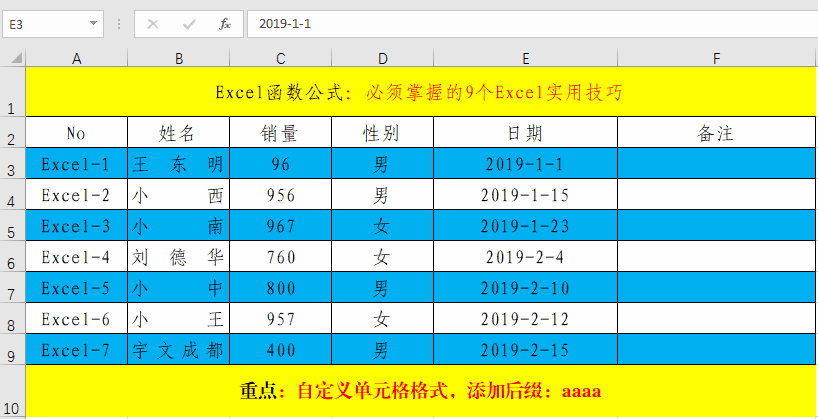This screenshot has height=419, width=818.
Task: Select name cell 小中
Action: (x=178, y=287)
